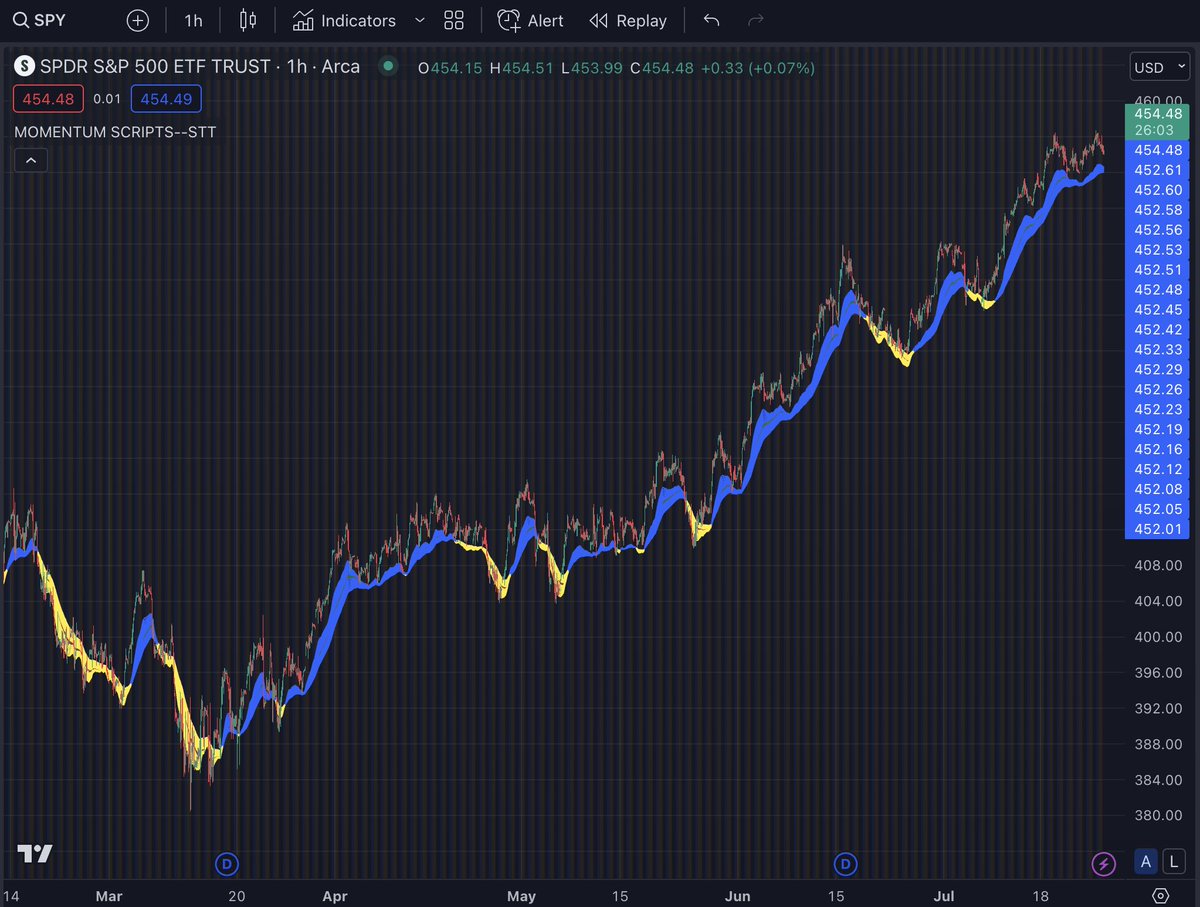Click the 452.61 indicator price label
1200x907 pixels.
(1158, 170)
